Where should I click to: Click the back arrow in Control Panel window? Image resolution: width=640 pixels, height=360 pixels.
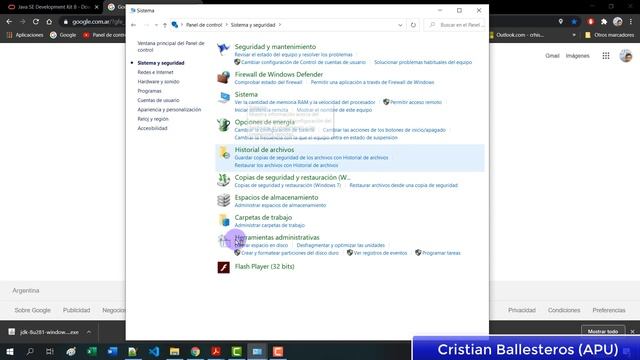point(133,25)
